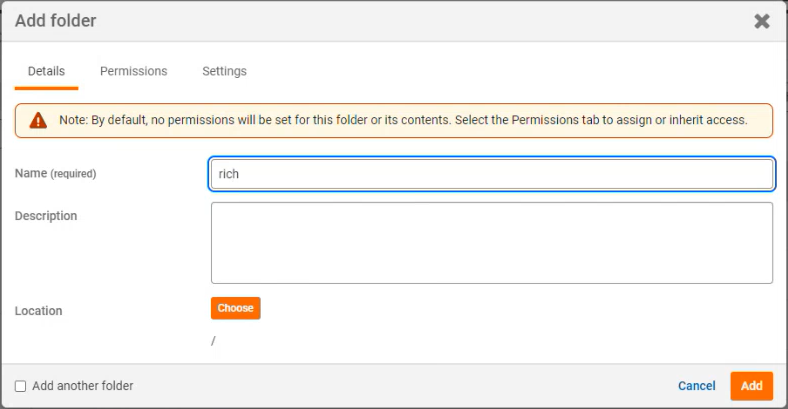Select the Details tab

(x=46, y=71)
